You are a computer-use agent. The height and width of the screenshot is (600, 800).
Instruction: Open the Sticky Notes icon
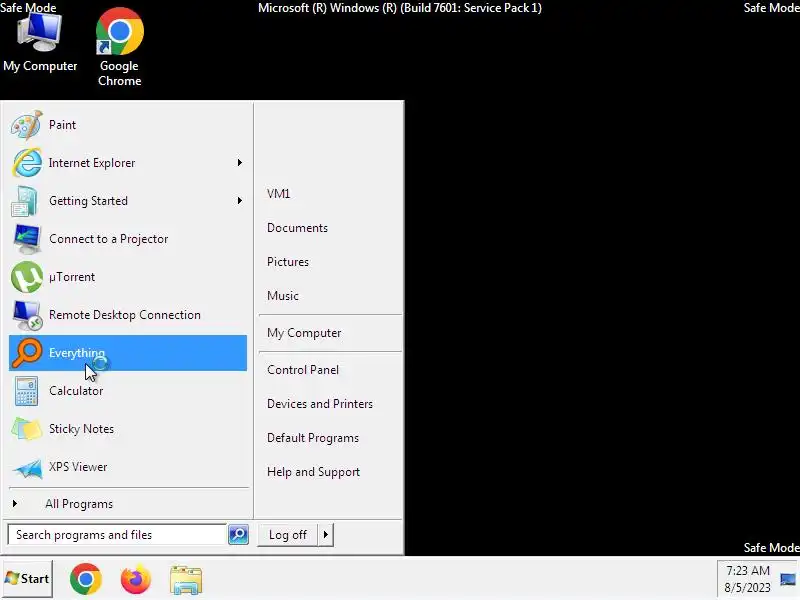[27, 429]
